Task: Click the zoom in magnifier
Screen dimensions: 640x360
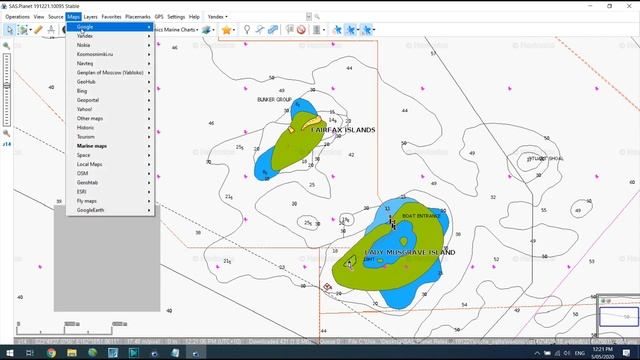Action: point(7,46)
